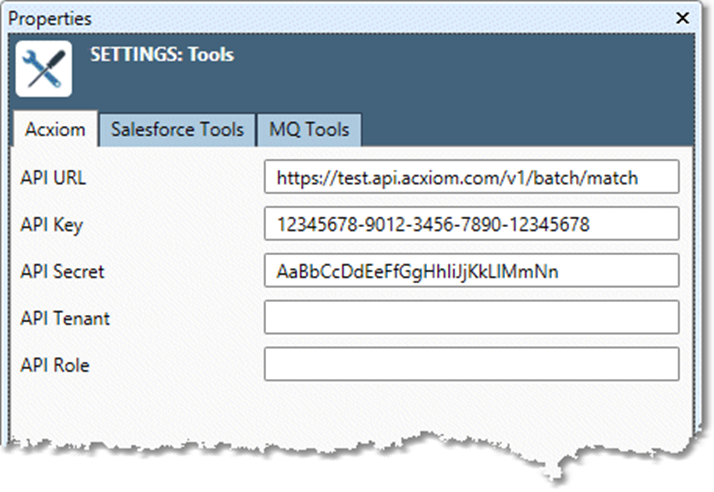Click the empty API Tenant field
The height and width of the screenshot is (492, 714).
[x=471, y=318]
